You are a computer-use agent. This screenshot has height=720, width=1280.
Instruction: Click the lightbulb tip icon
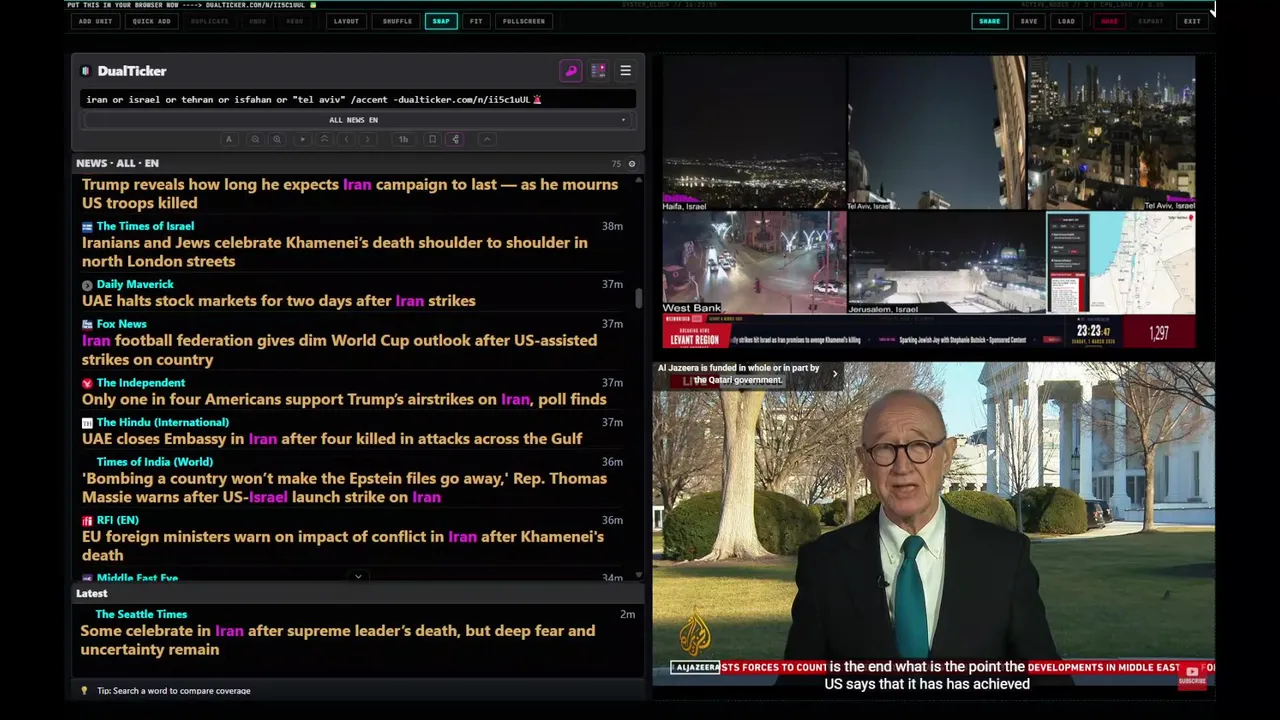(x=85, y=691)
